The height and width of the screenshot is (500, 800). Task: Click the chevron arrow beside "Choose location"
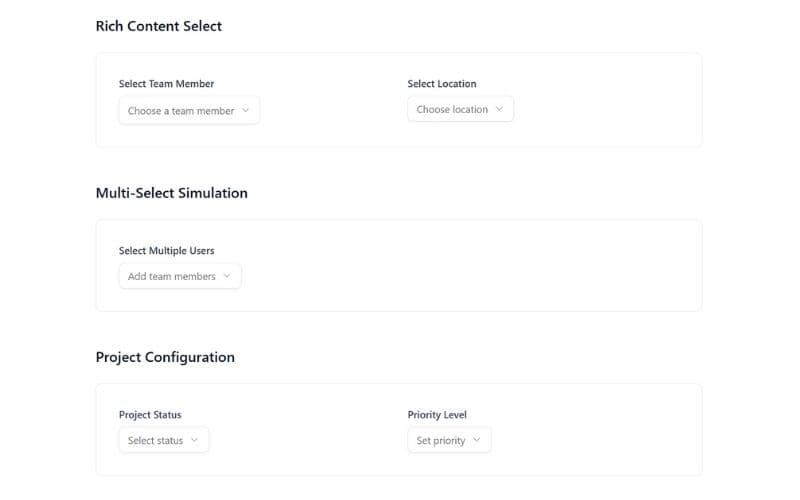500,109
